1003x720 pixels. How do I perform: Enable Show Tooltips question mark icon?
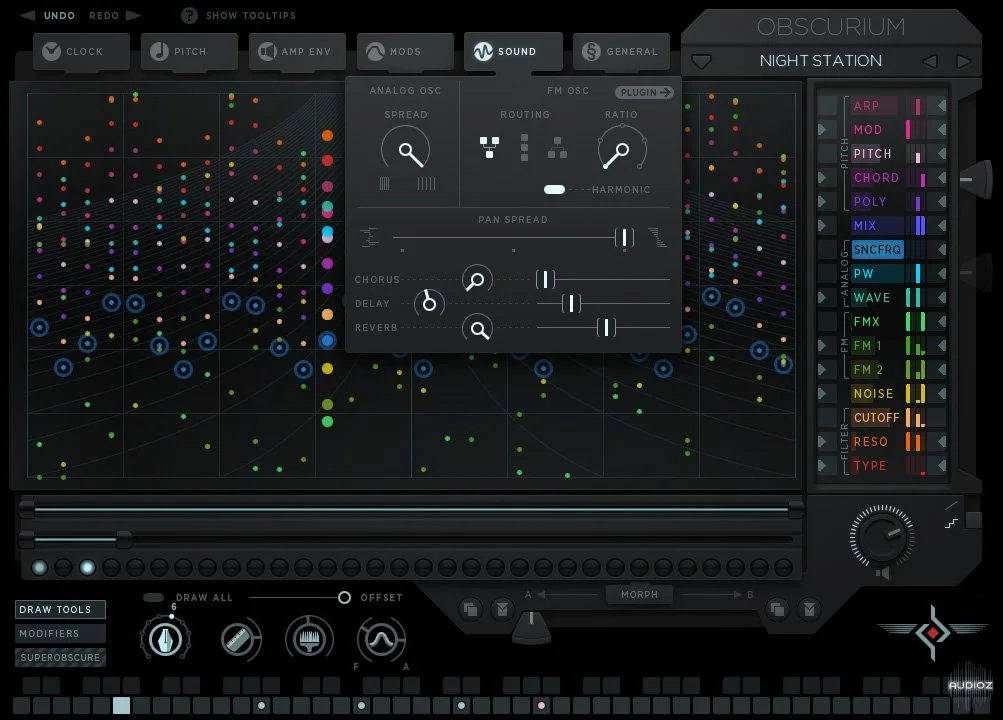pos(189,15)
